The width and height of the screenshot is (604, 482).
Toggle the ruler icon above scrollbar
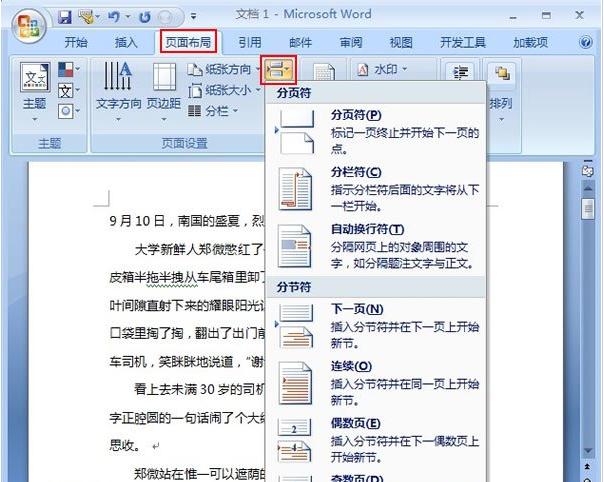[x=588, y=170]
